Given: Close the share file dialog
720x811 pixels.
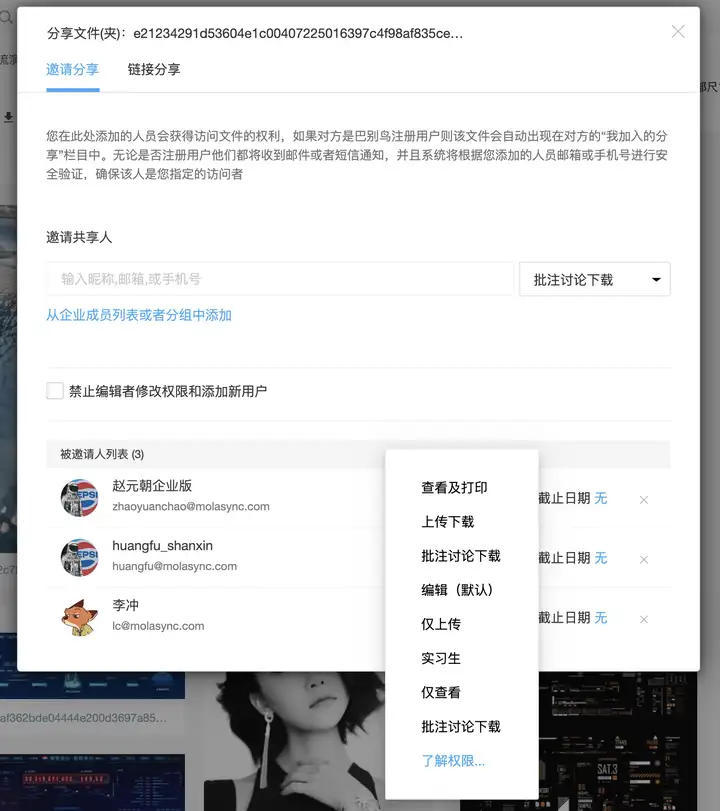Looking at the screenshot, I should pos(678,32).
